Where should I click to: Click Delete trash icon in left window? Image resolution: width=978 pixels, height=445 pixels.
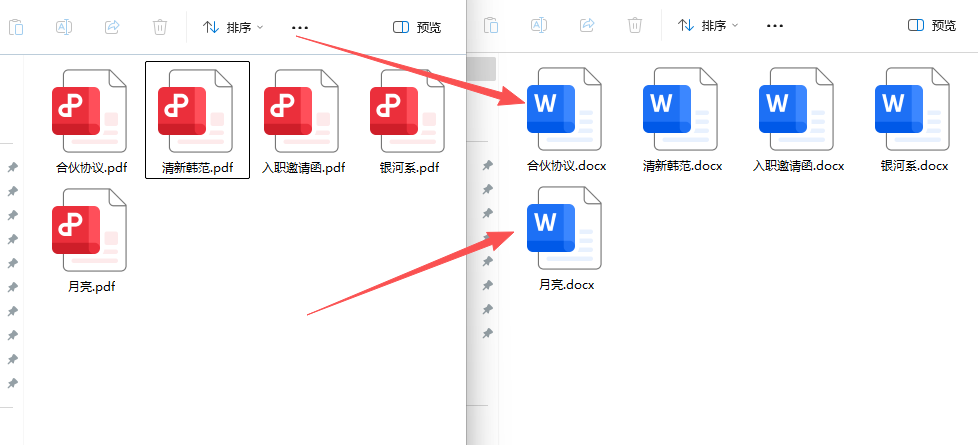(160, 27)
